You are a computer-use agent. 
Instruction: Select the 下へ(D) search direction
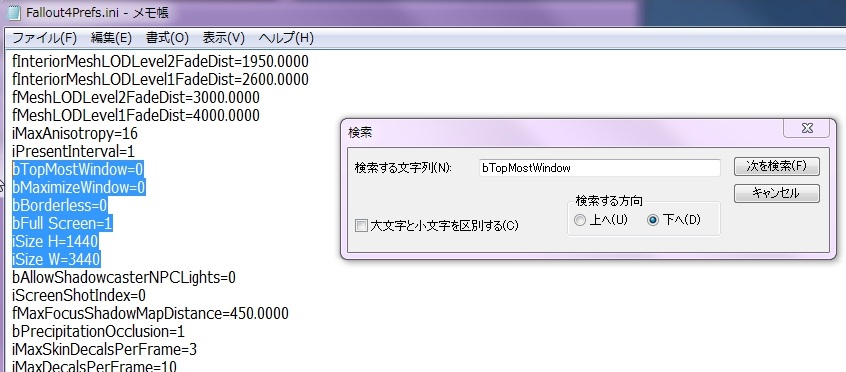(x=653, y=220)
